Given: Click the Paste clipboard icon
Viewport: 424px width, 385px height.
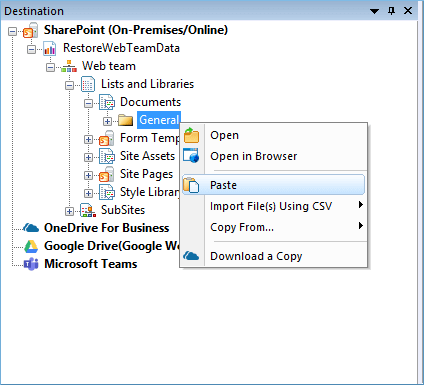Looking at the screenshot, I should (191, 185).
